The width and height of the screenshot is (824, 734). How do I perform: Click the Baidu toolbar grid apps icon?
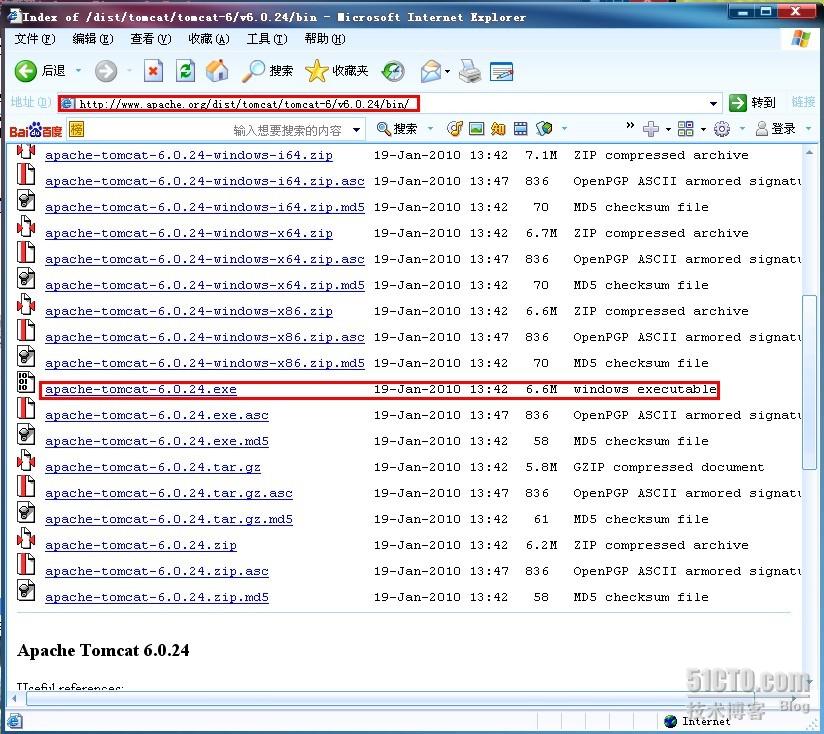(685, 129)
